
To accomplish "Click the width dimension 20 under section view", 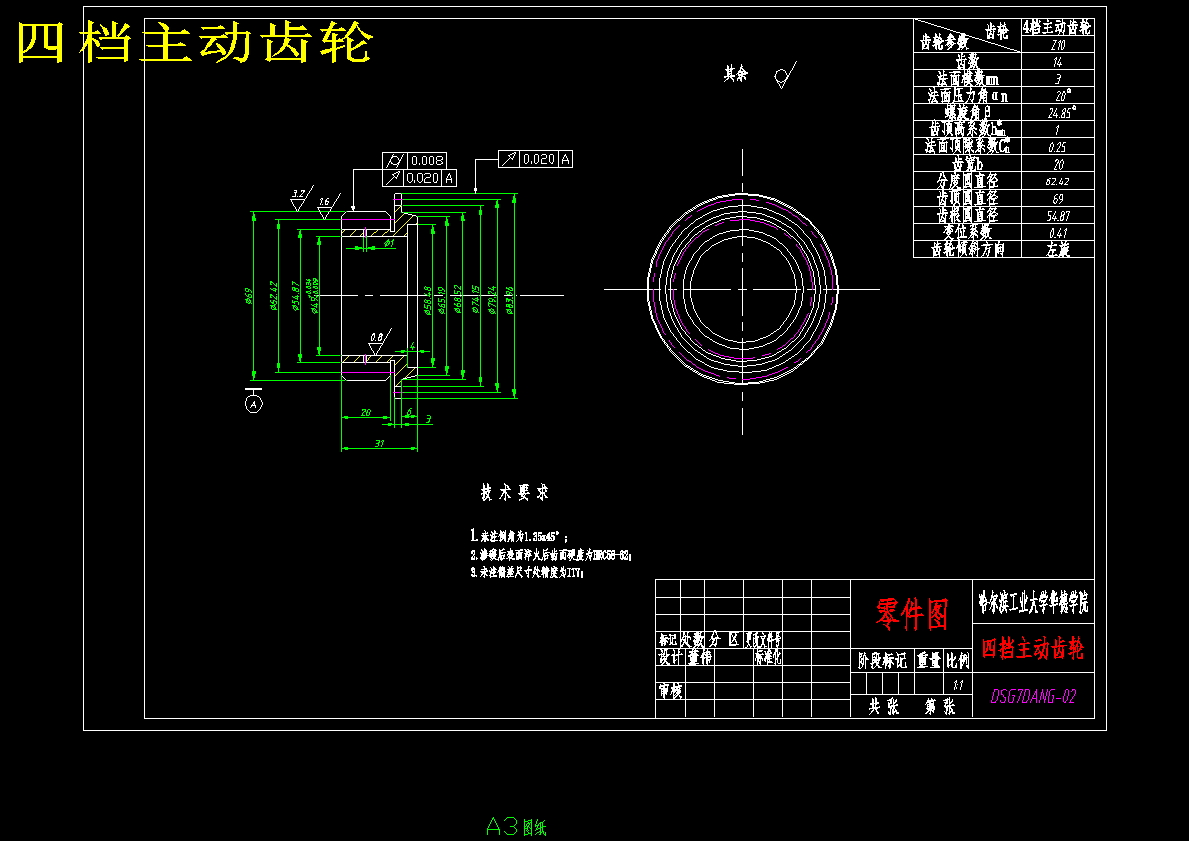I will click(365, 413).
